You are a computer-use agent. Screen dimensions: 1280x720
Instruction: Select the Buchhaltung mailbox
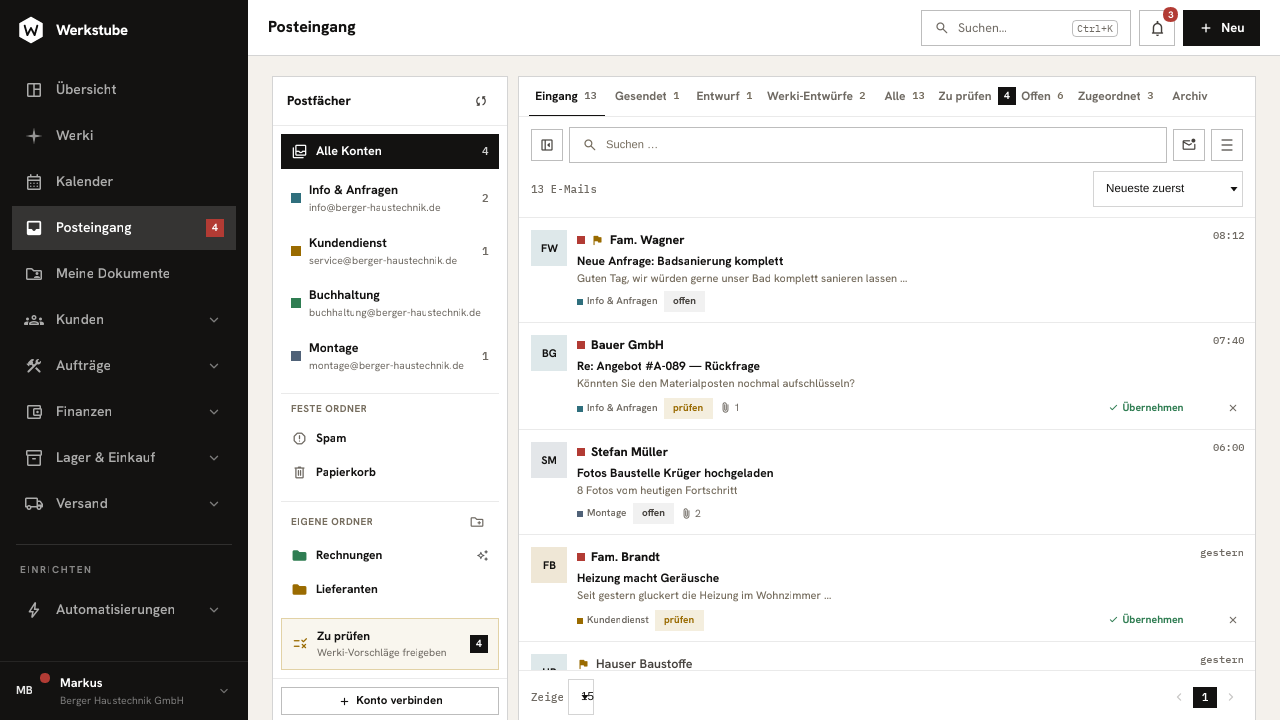390,303
